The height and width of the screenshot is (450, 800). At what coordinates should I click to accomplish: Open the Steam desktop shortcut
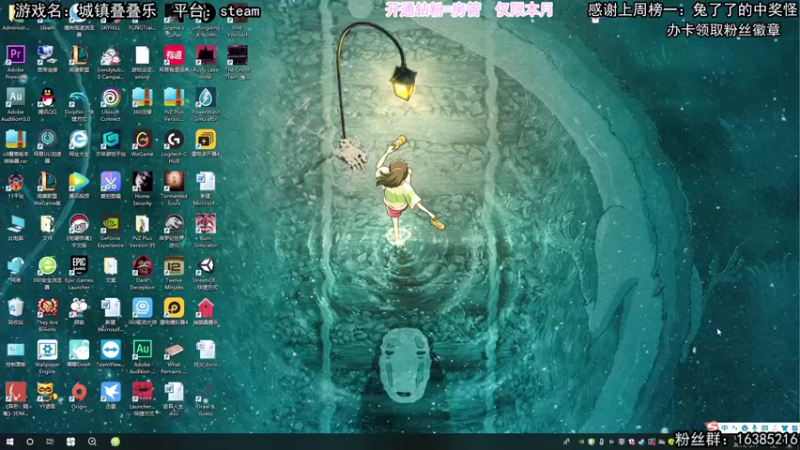coord(47,18)
